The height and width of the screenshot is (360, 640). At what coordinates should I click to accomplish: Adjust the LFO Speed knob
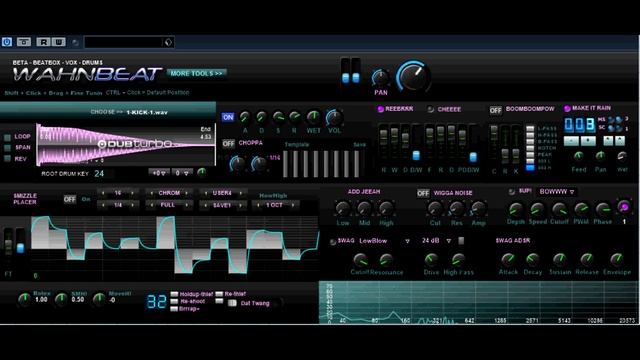pyautogui.click(x=537, y=209)
